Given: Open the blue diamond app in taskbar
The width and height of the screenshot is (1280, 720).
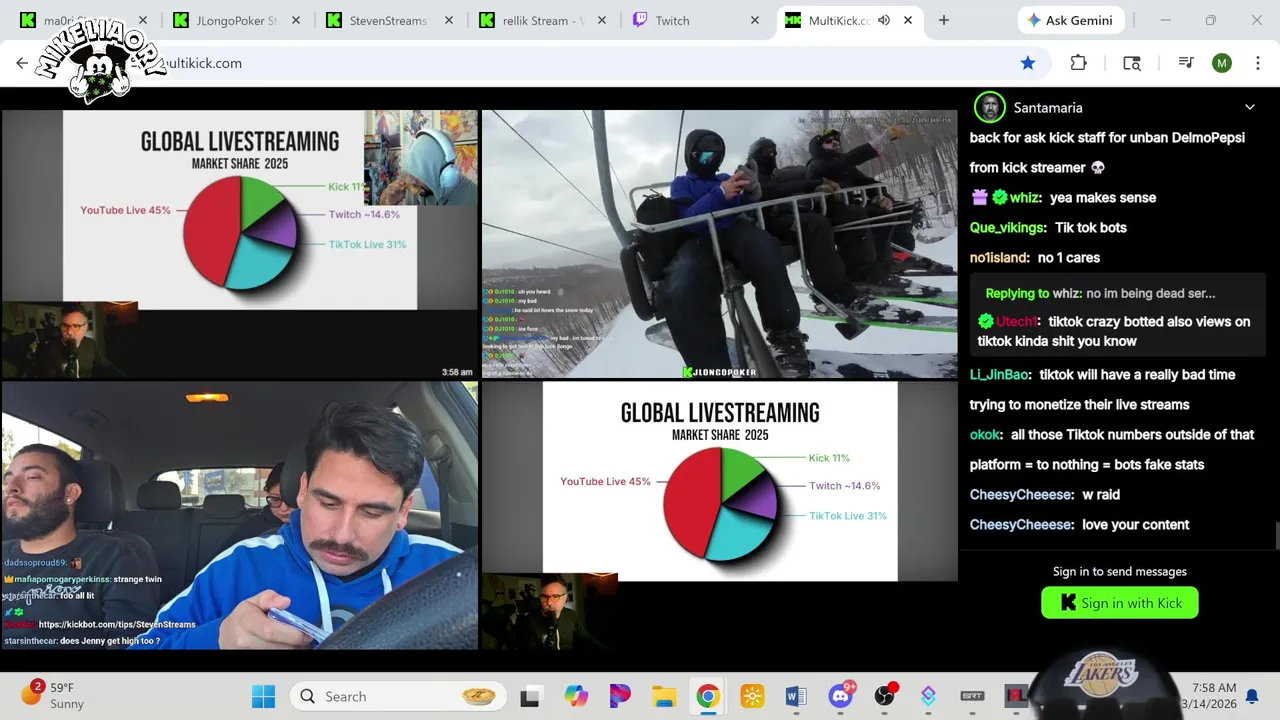Looking at the screenshot, I should tap(928, 696).
